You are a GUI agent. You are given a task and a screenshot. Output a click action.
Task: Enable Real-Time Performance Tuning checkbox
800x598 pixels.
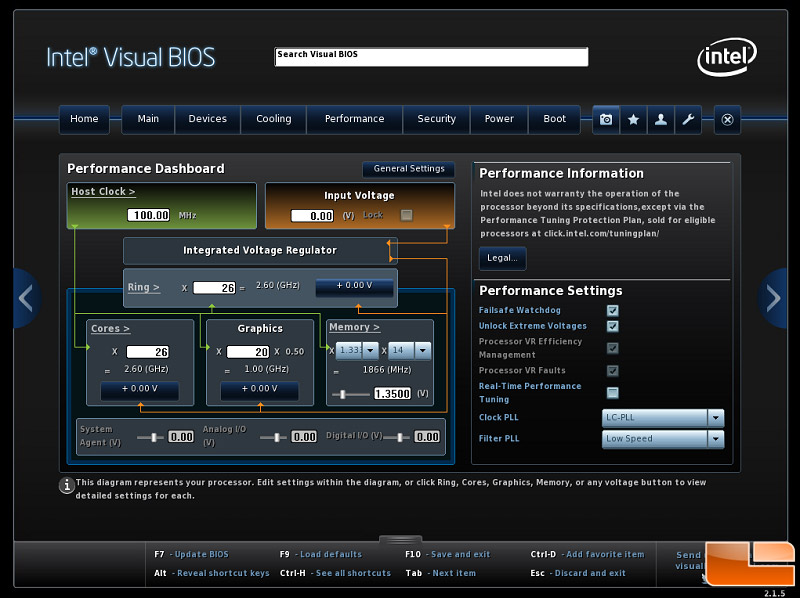point(613,392)
